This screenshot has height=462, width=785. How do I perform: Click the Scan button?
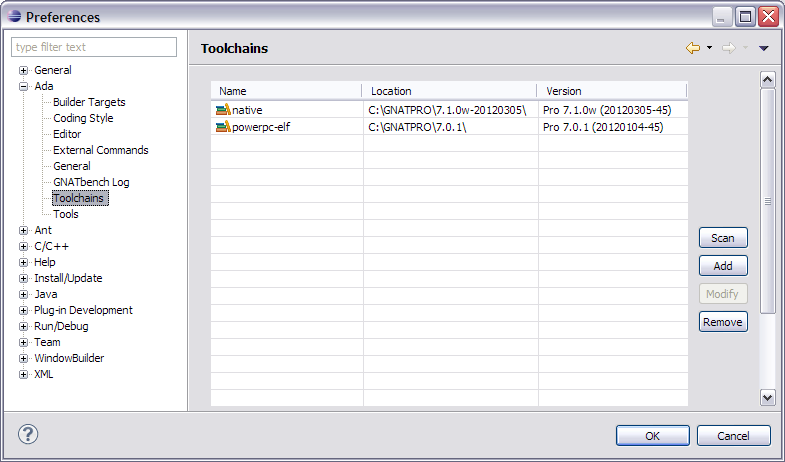click(x=723, y=238)
